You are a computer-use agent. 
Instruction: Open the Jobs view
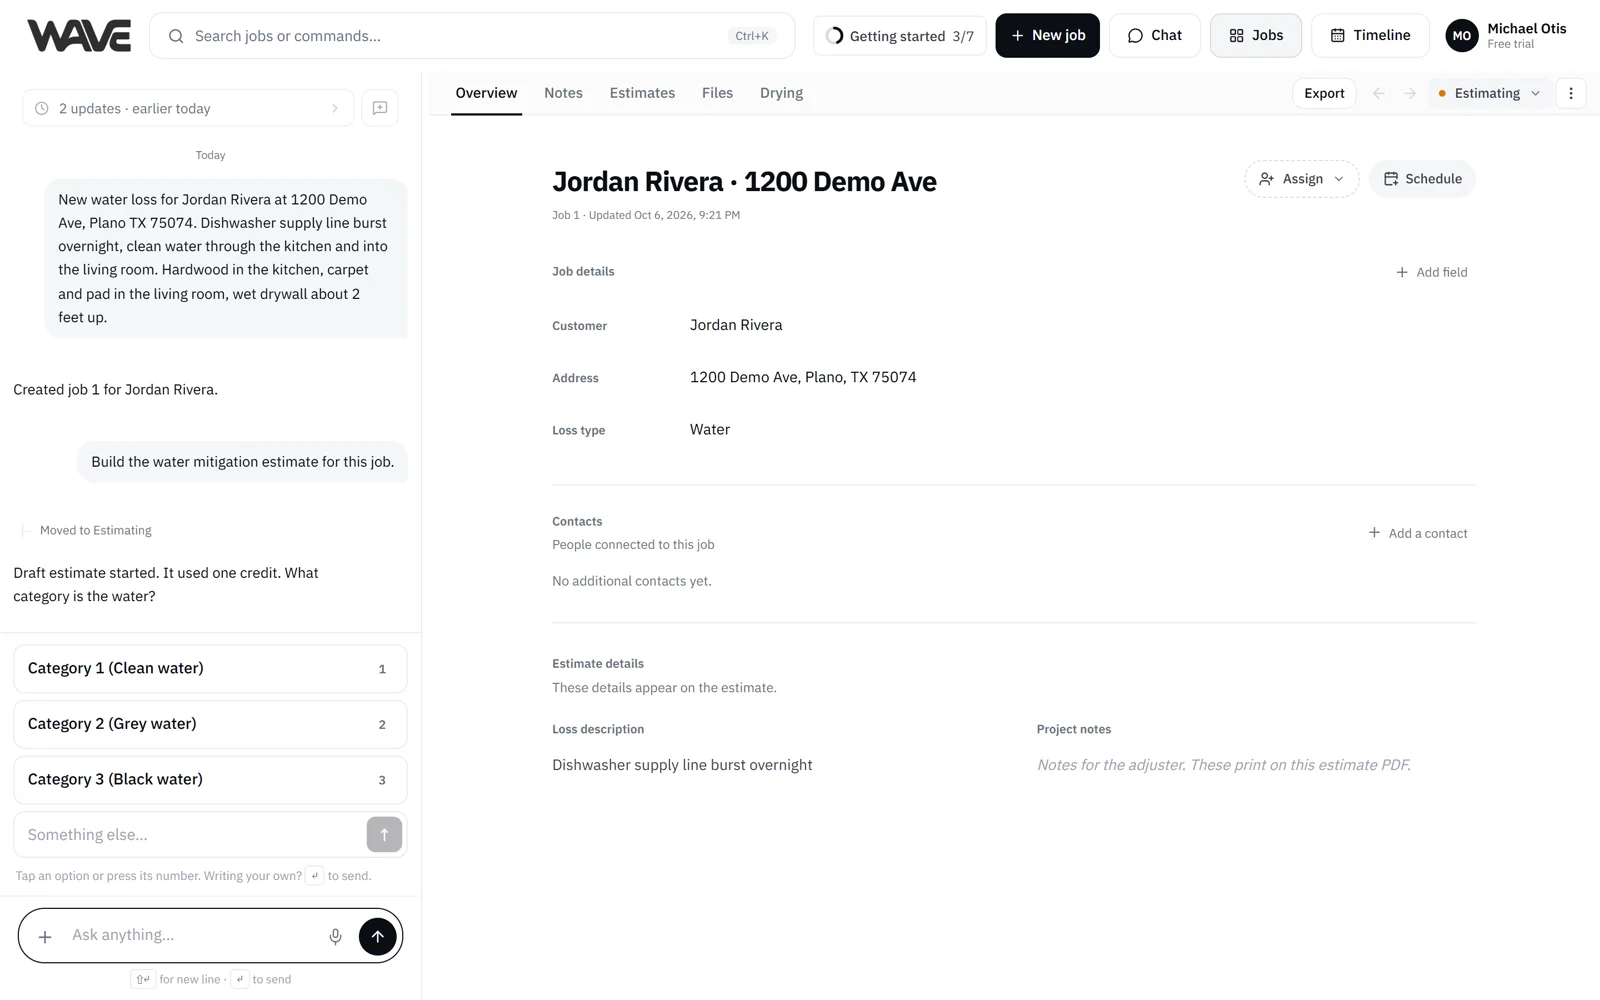coord(1256,36)
